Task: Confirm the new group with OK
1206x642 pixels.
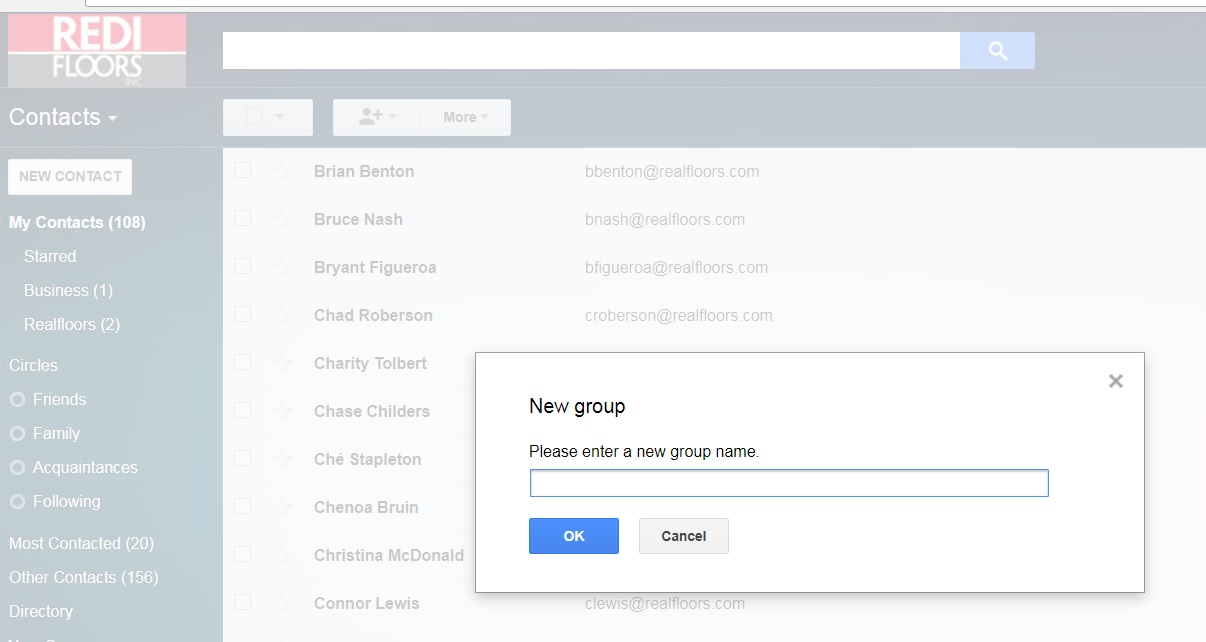Action: coord(574,536)
